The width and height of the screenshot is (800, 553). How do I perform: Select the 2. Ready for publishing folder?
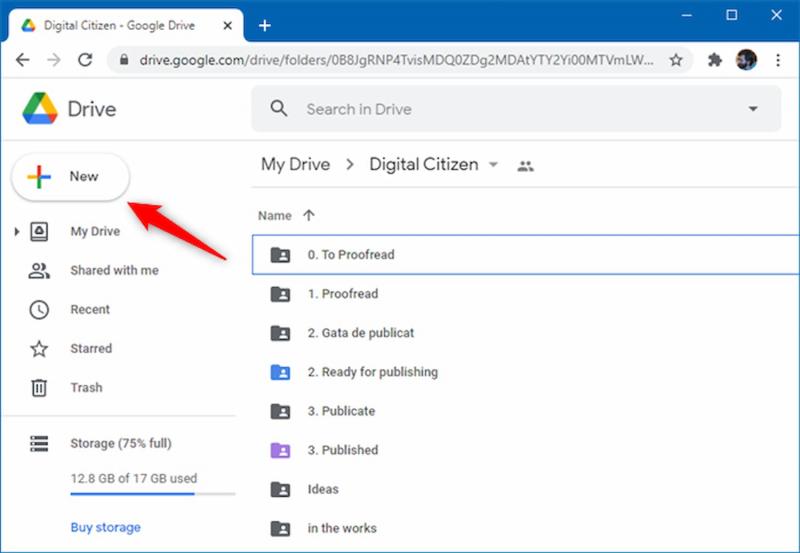[526, 372]
